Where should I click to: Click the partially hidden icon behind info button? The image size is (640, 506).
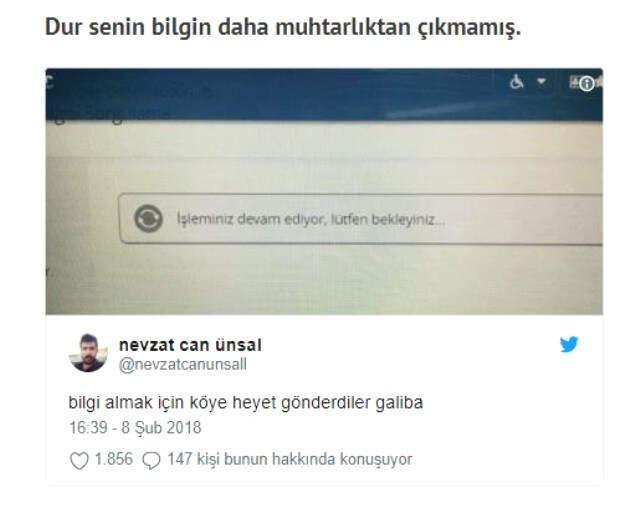(575, 83)
